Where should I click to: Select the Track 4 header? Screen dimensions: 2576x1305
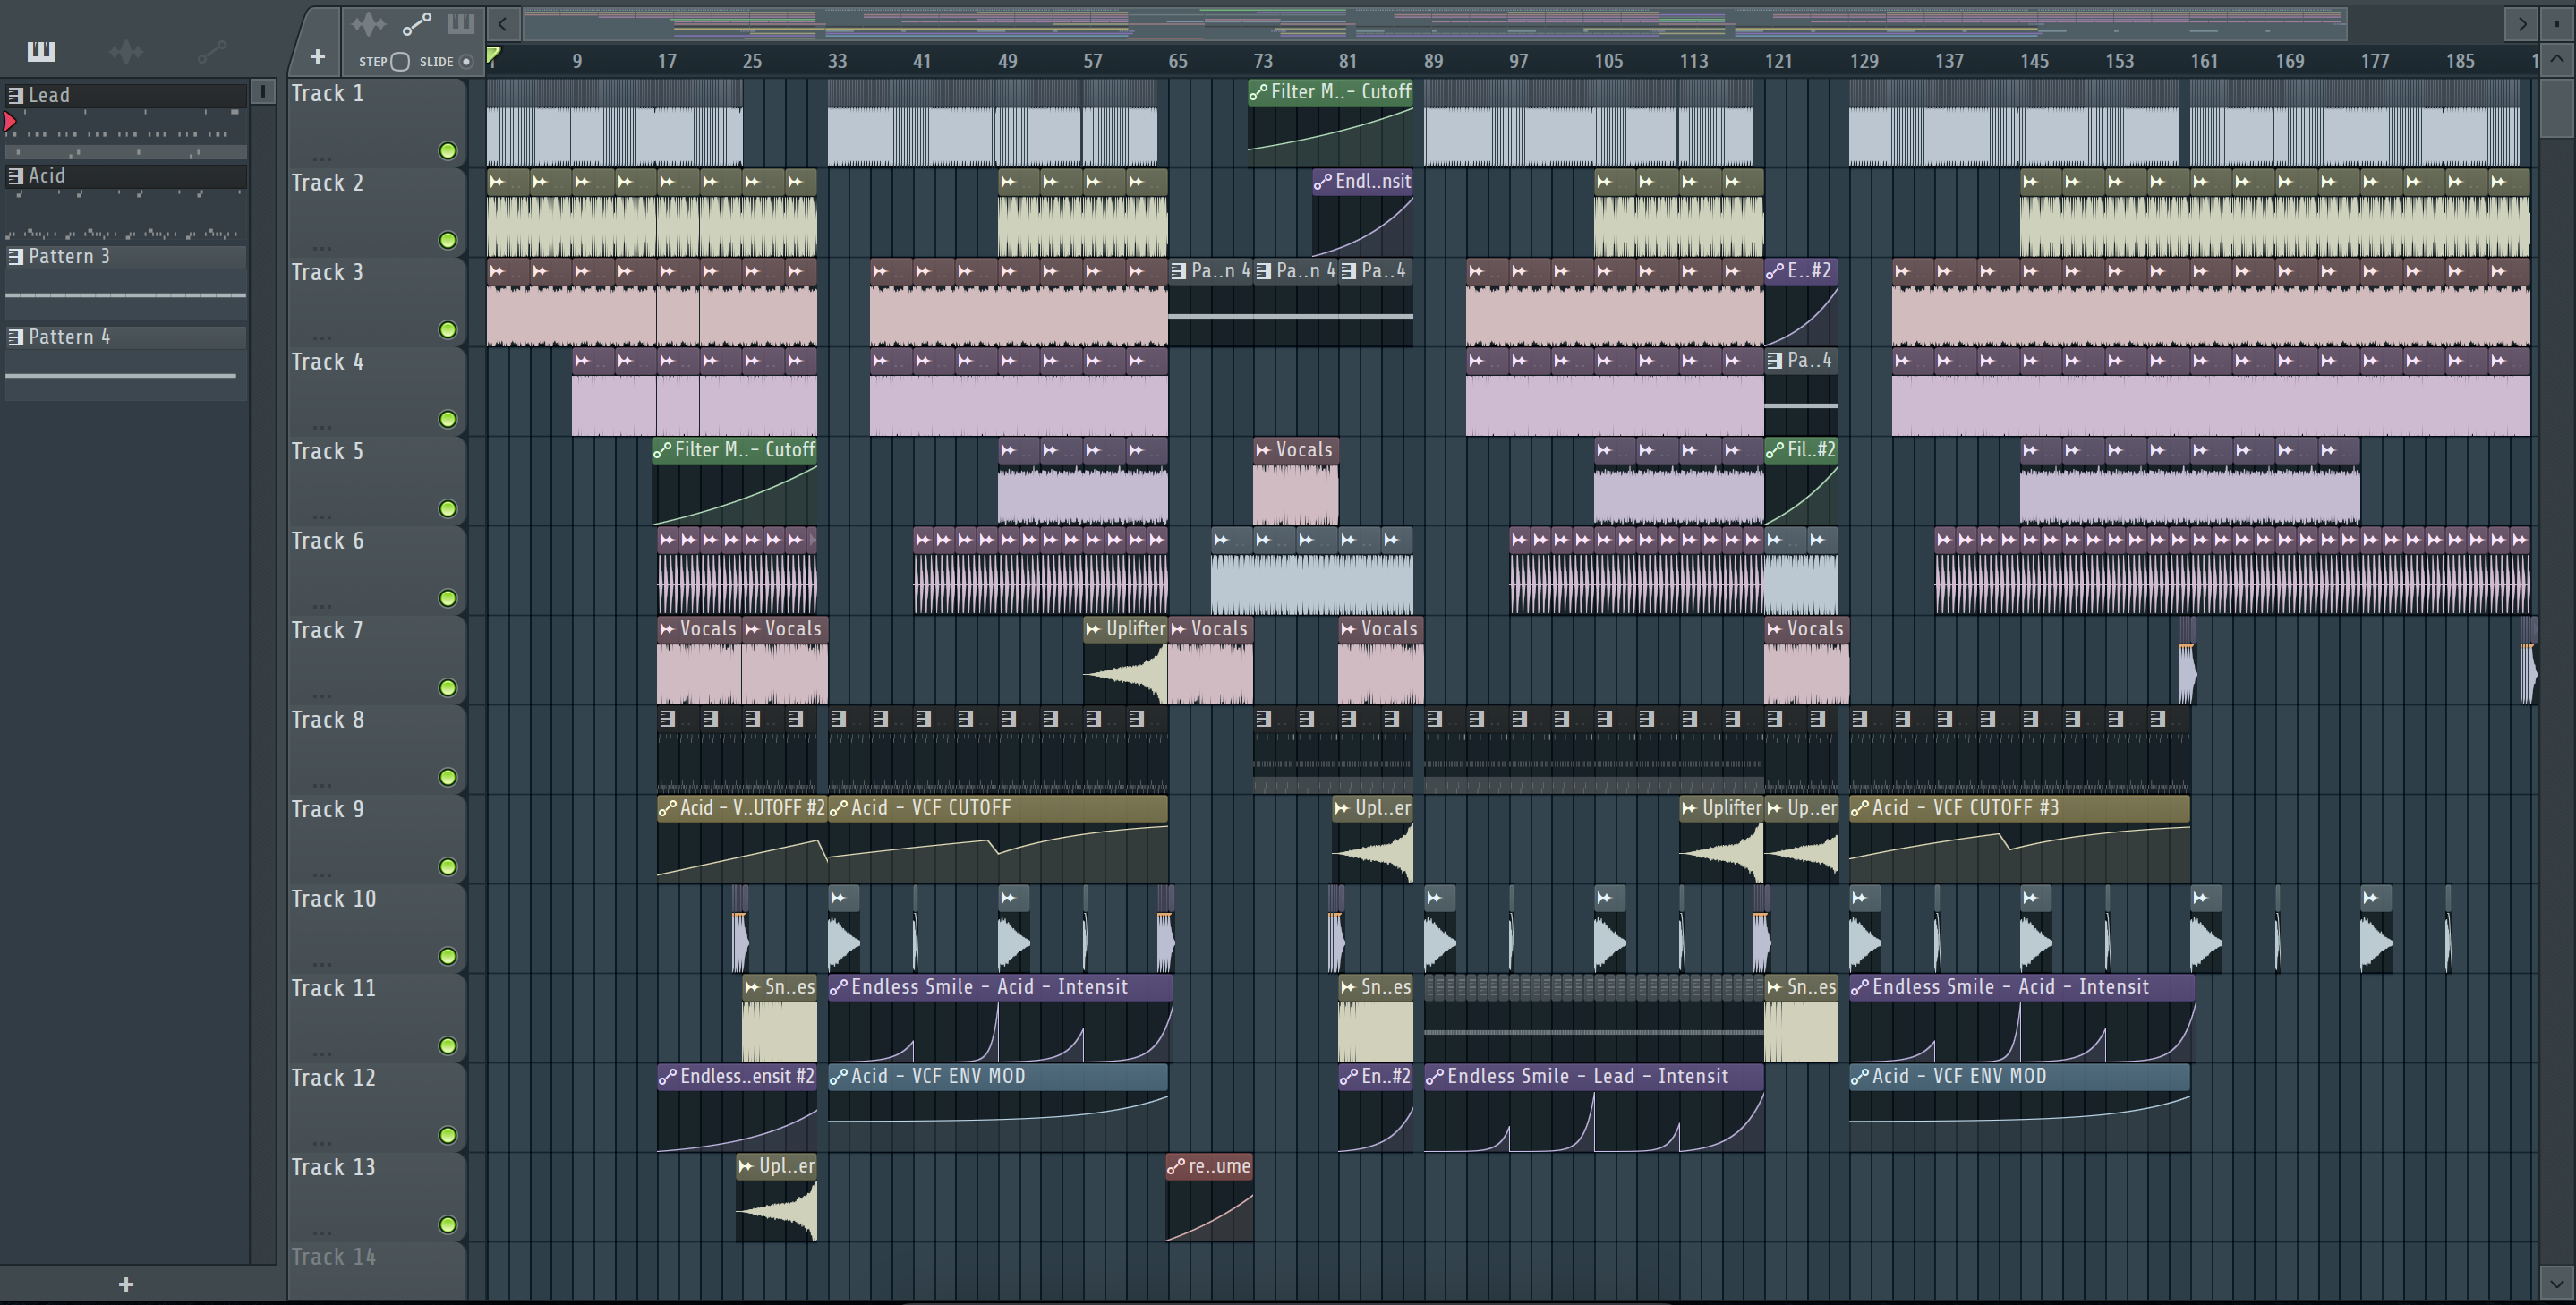[x=377, y=391]
